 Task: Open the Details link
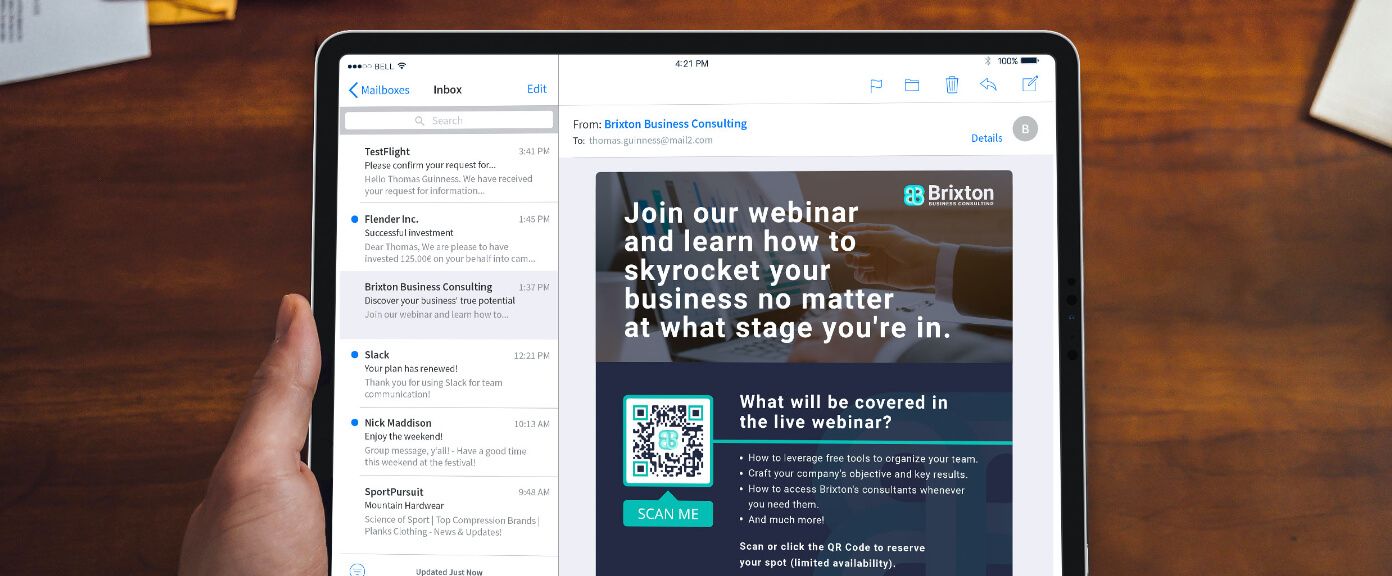tap(986, 138)
